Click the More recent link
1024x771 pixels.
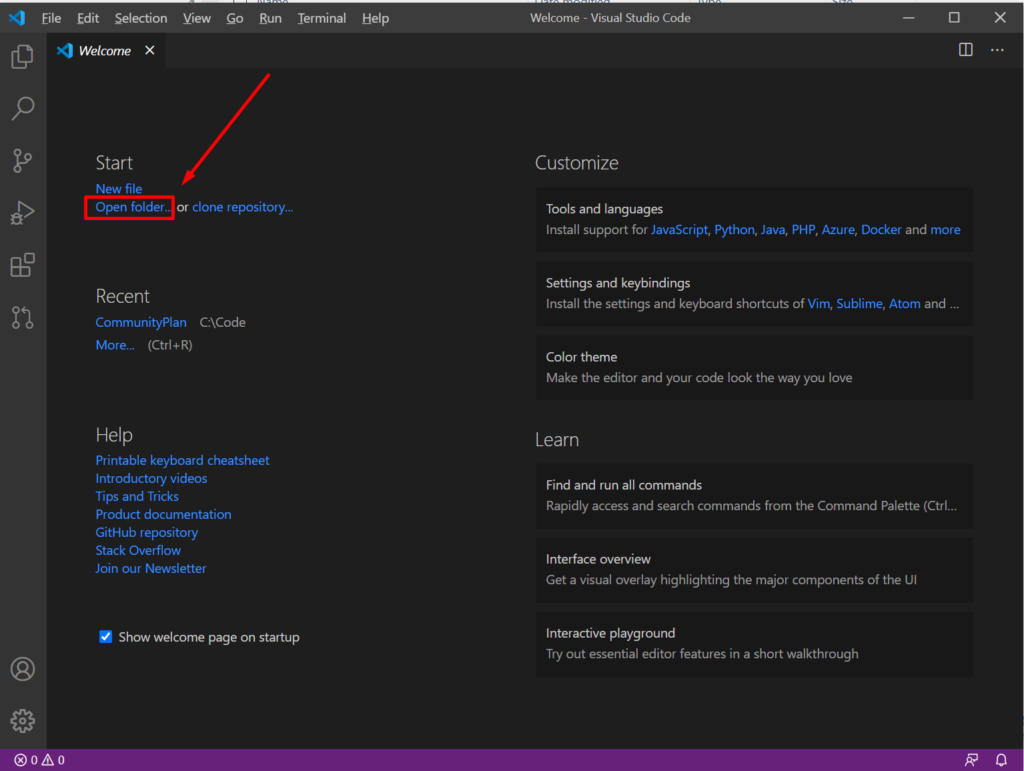click(115, 345)
